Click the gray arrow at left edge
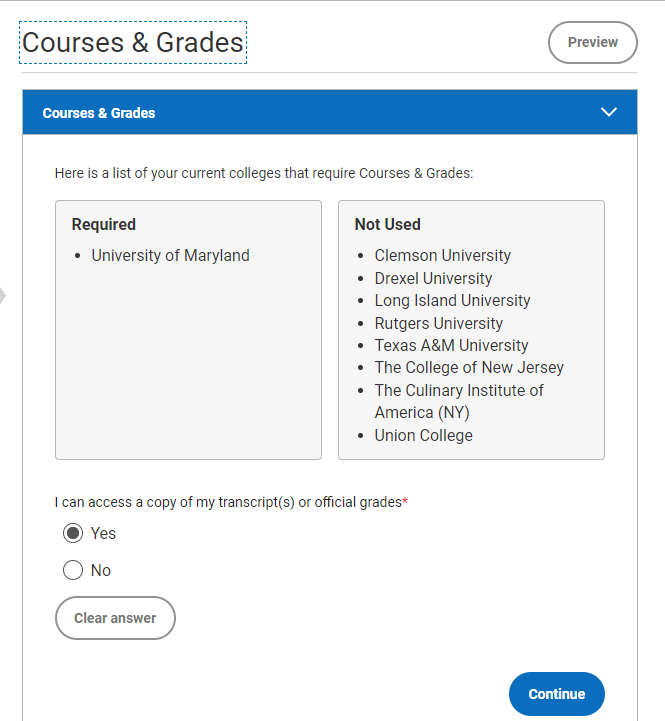Screen dimensions: 665x721 [3, 295]
